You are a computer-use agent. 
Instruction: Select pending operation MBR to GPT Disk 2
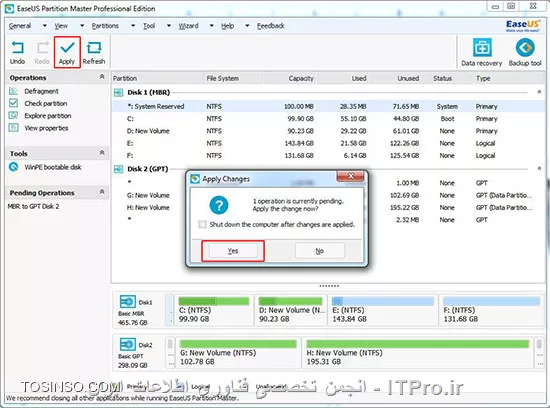pyautogui.click(x=33, y=206)
